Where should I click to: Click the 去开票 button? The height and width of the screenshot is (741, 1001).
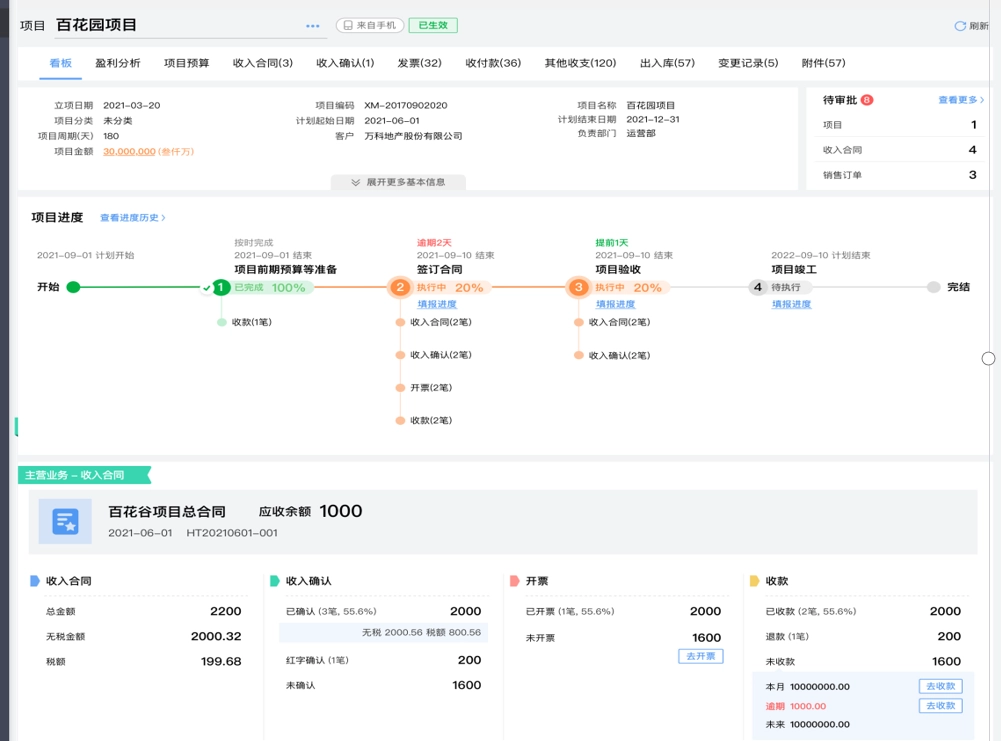point(700,656)
